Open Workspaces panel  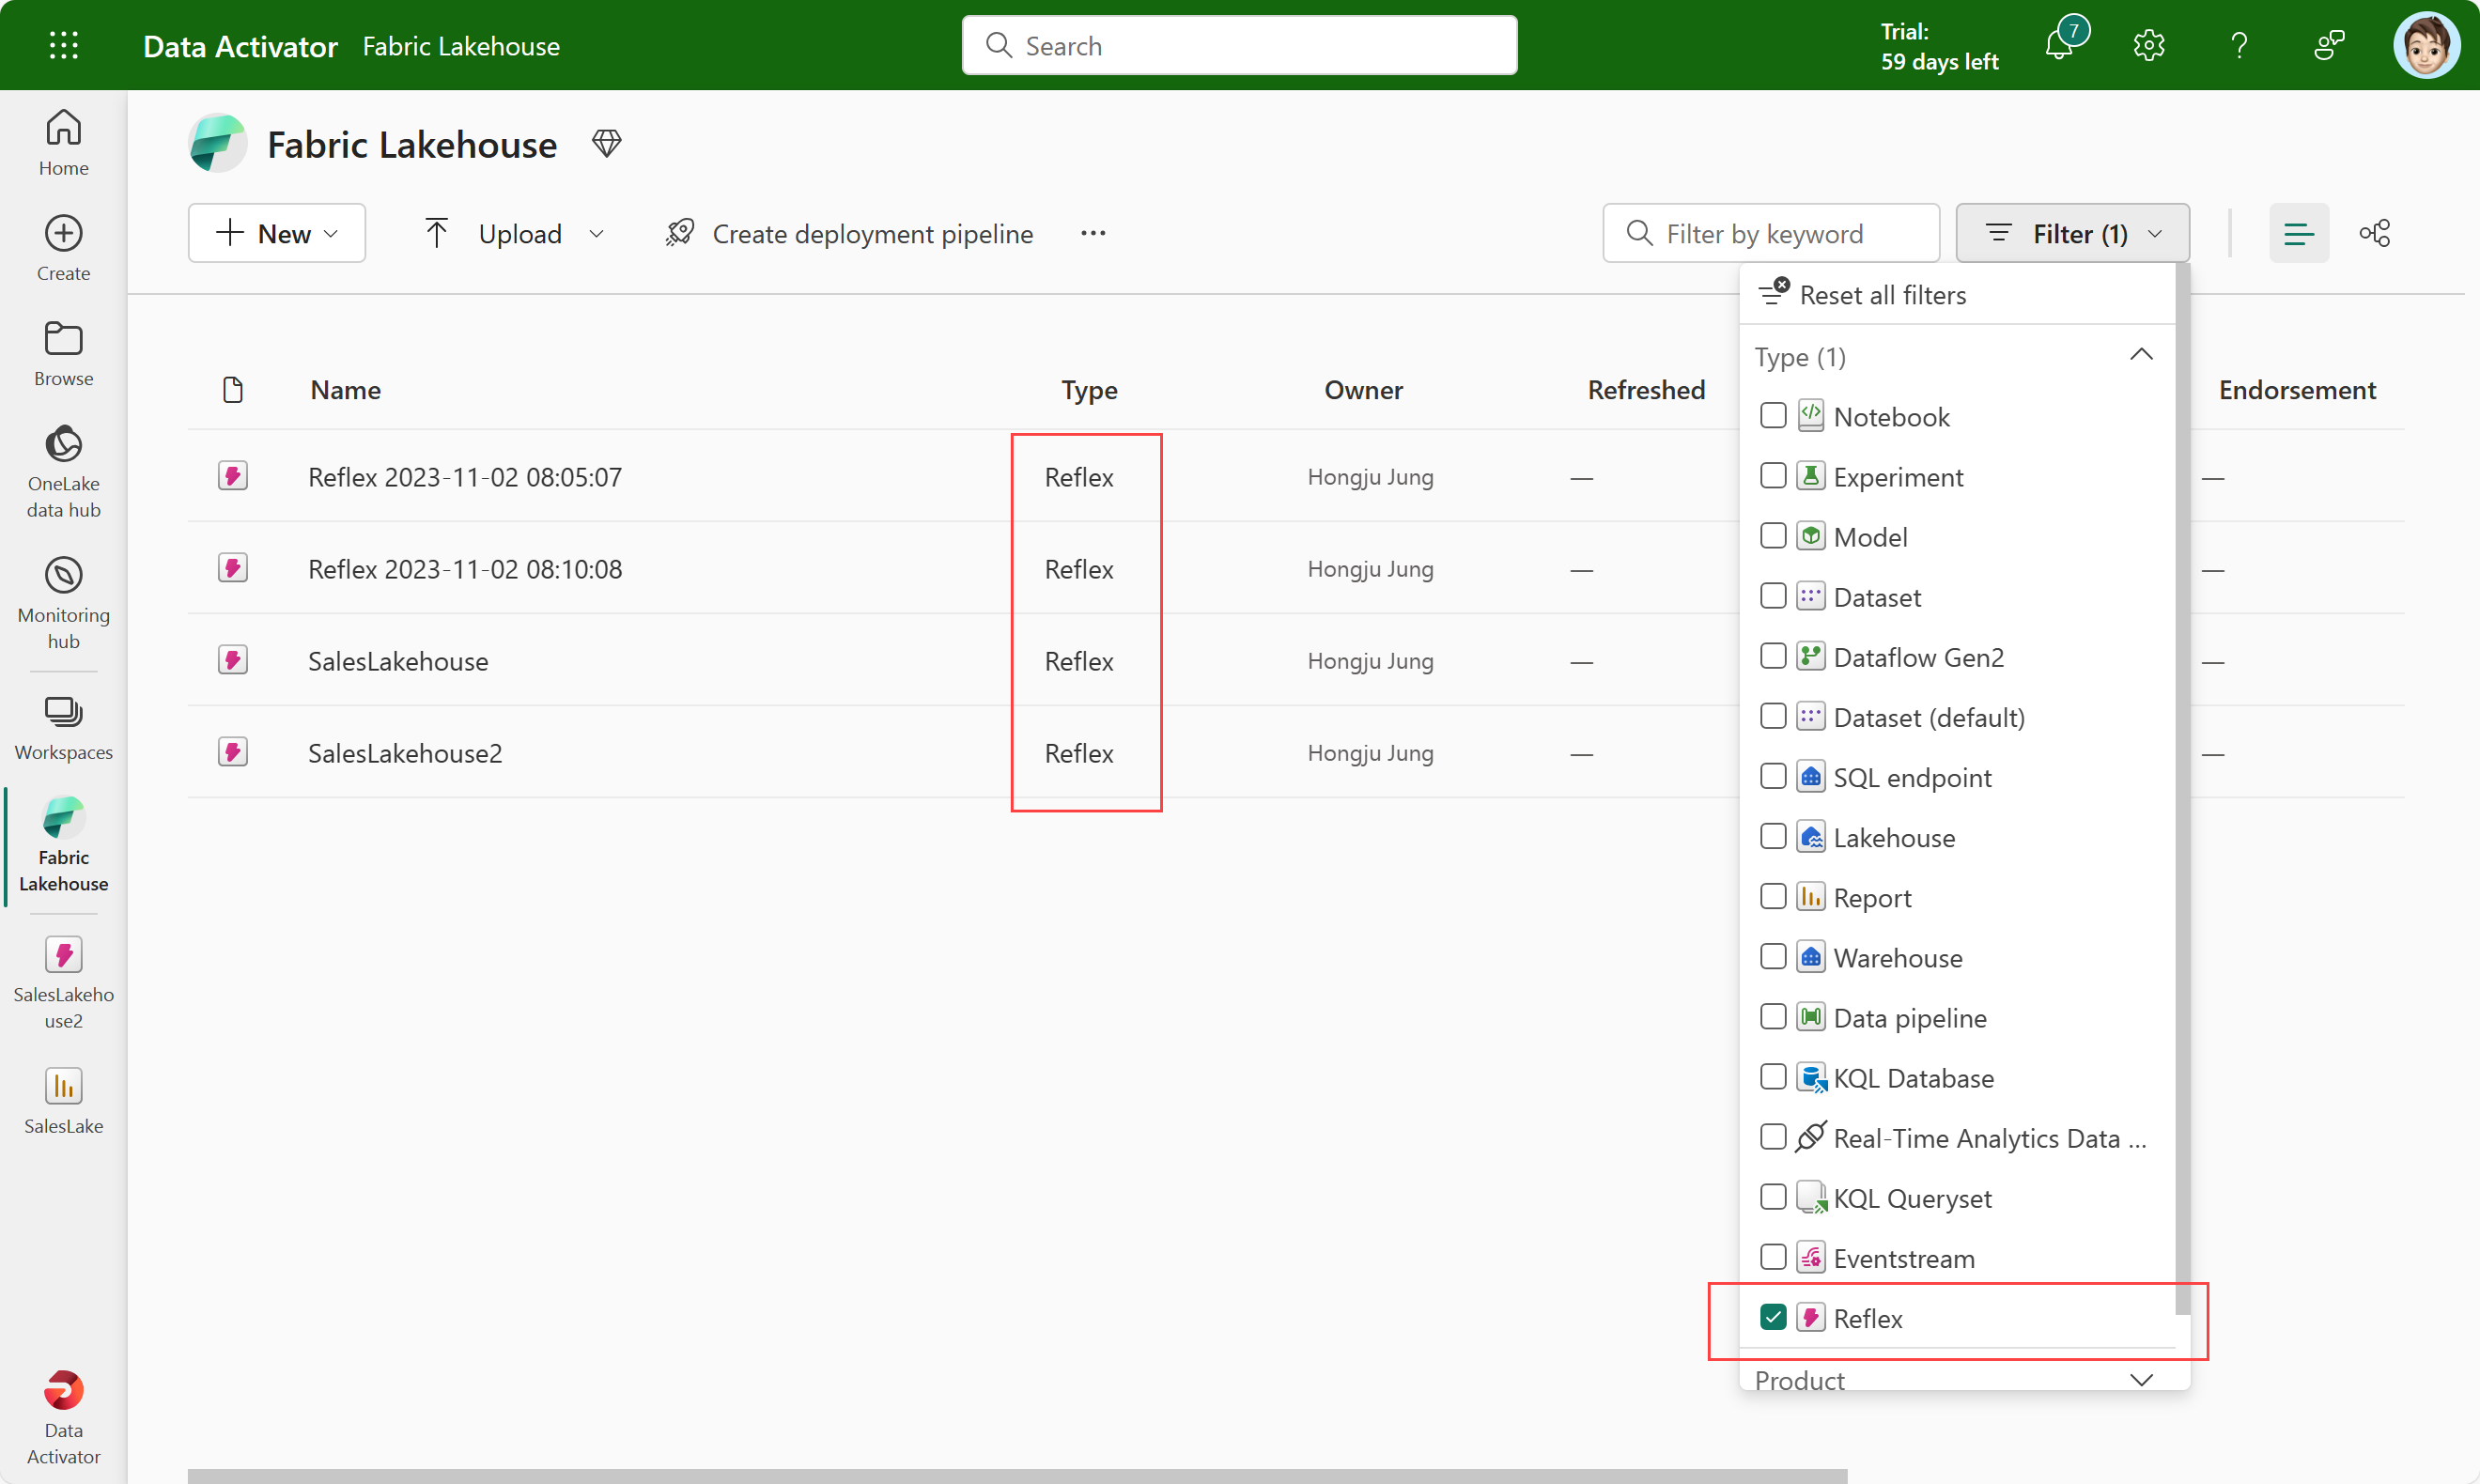point(63,729)
